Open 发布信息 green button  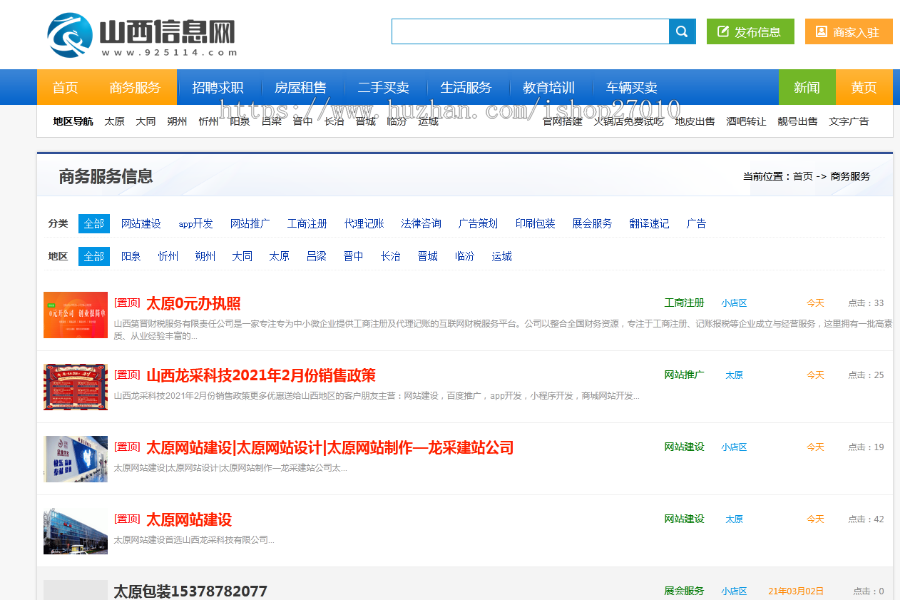point(750,31)
